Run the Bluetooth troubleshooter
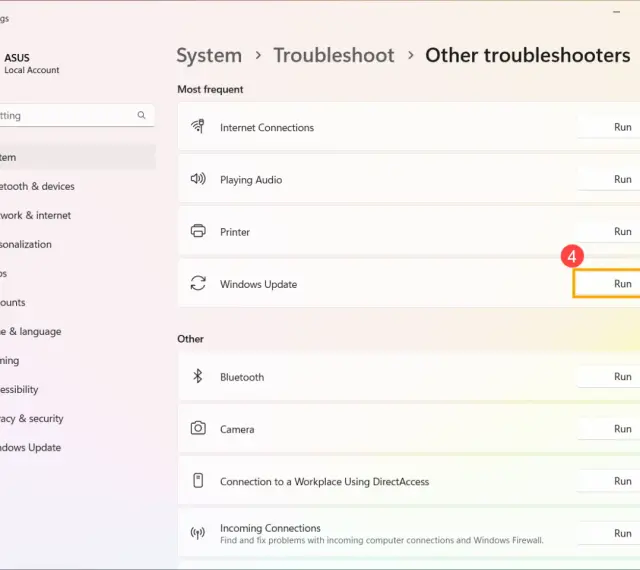The width and height of the screenshot is (640, 570). [x=609, y=376]
